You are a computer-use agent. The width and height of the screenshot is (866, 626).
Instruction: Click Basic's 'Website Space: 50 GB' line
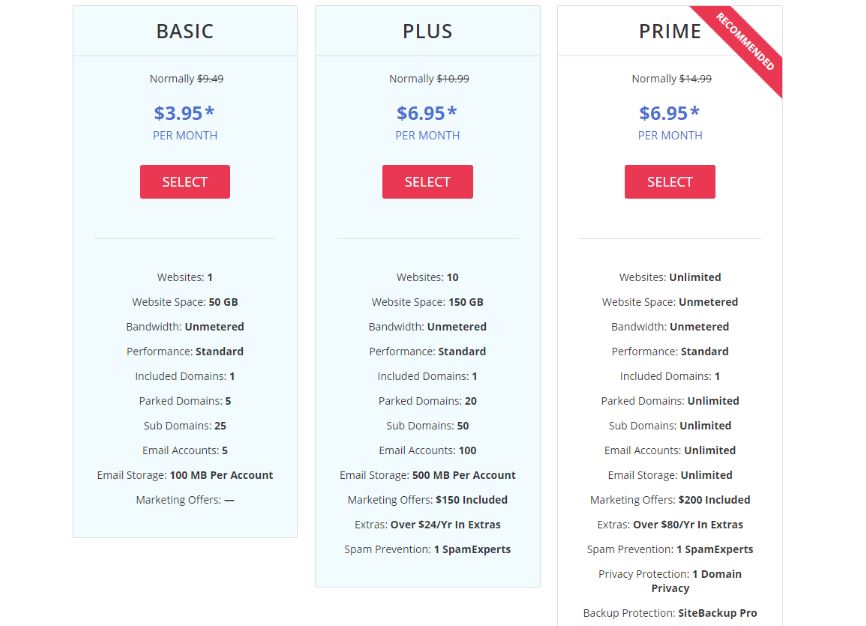[x=184, y=302]
